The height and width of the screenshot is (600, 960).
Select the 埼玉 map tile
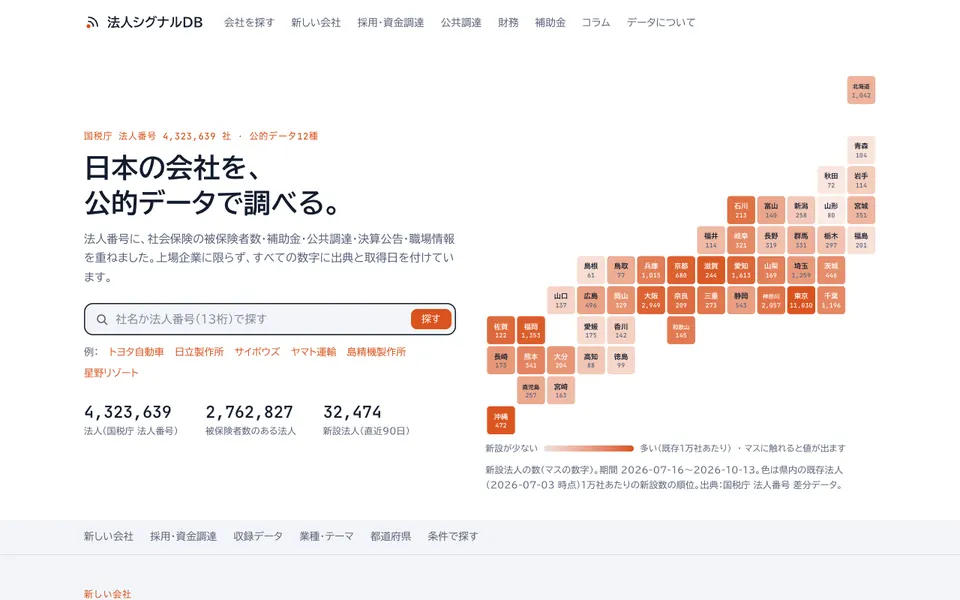coord(801,271)
